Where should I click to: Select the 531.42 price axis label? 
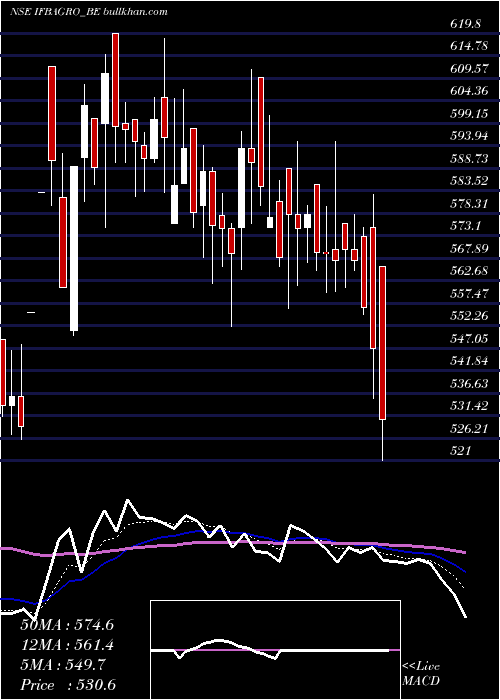pyautogui.click(x=469, y=406)
